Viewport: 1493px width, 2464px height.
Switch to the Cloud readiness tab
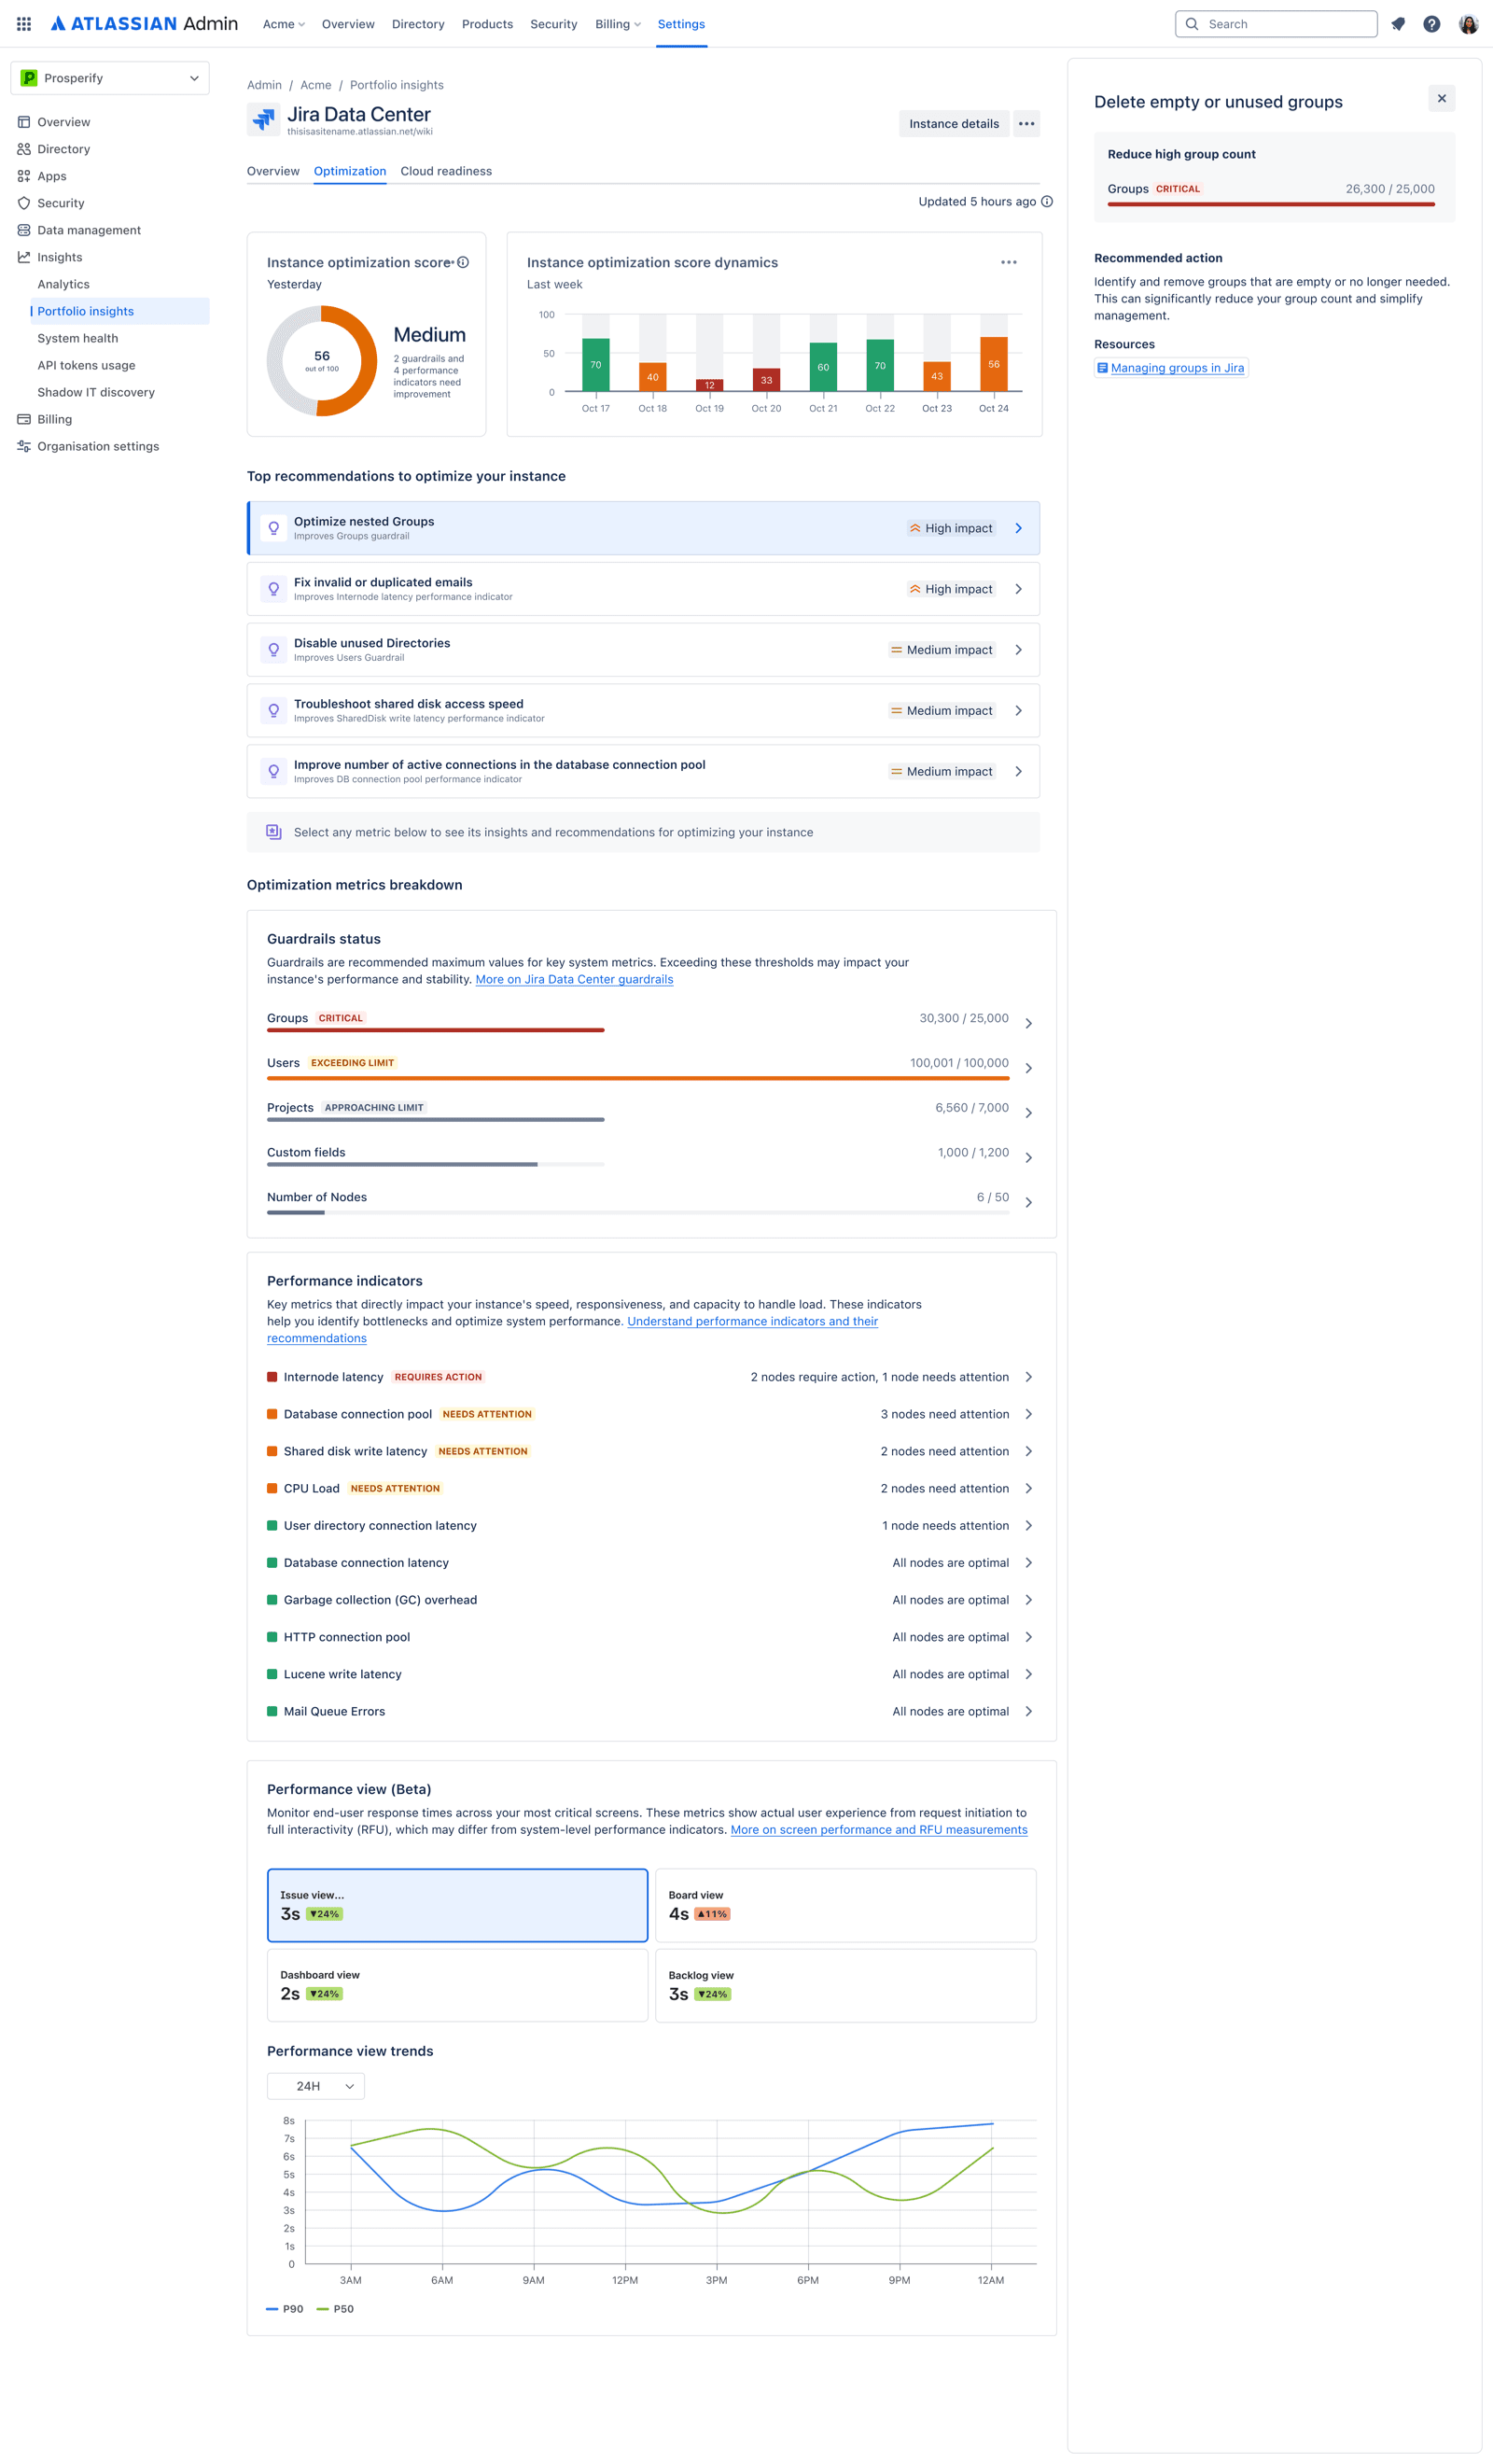(x=446, y=171)
